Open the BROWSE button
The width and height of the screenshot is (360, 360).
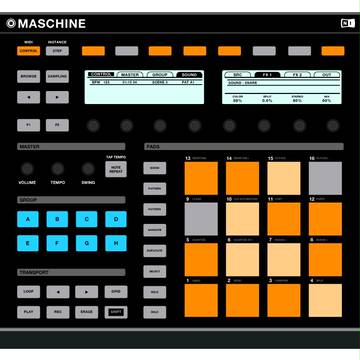pyautogui.click(x=29, y=76)
